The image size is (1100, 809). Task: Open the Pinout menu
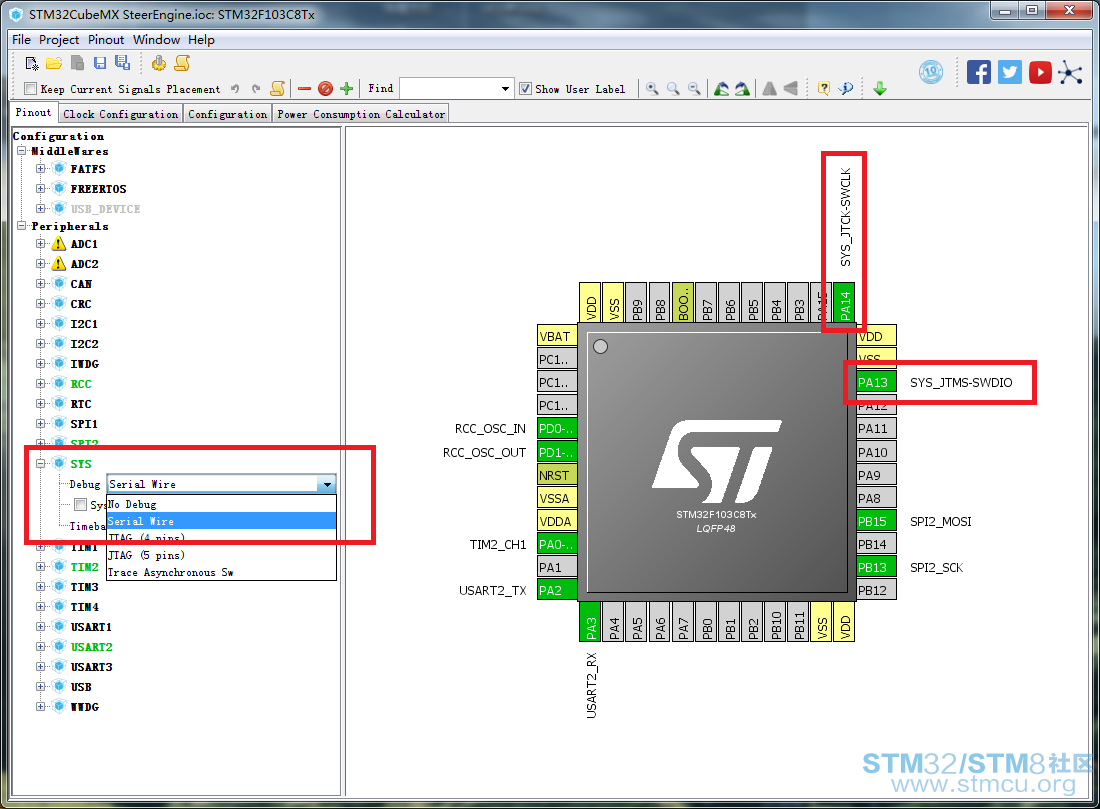(x=106, y=39)
